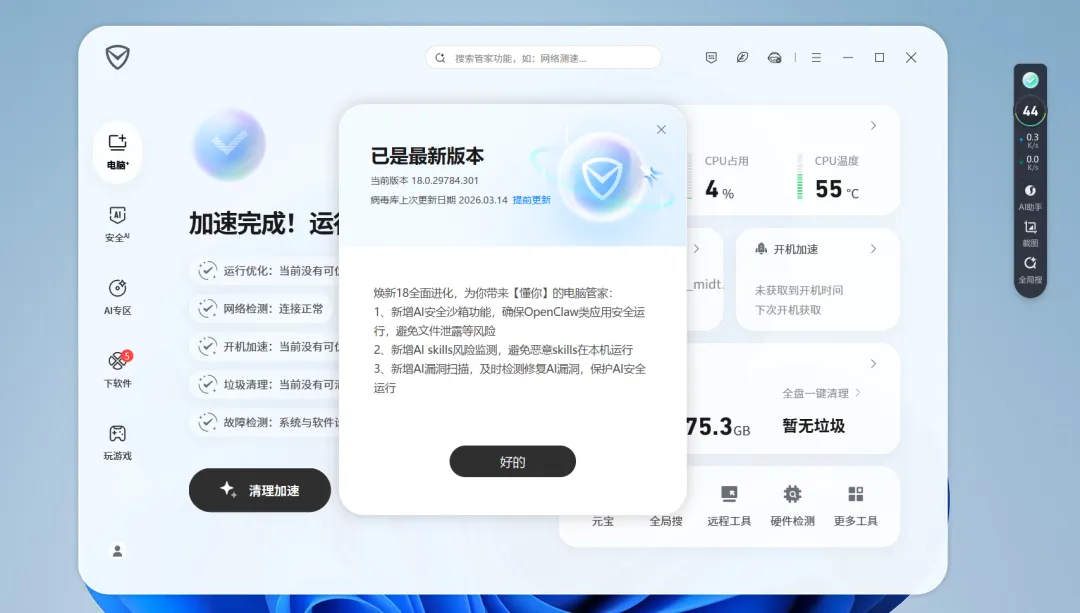Screen dimensions: 1080x613
Task: Click the leaf skin icon in title bar
Action: coord(742,58)
